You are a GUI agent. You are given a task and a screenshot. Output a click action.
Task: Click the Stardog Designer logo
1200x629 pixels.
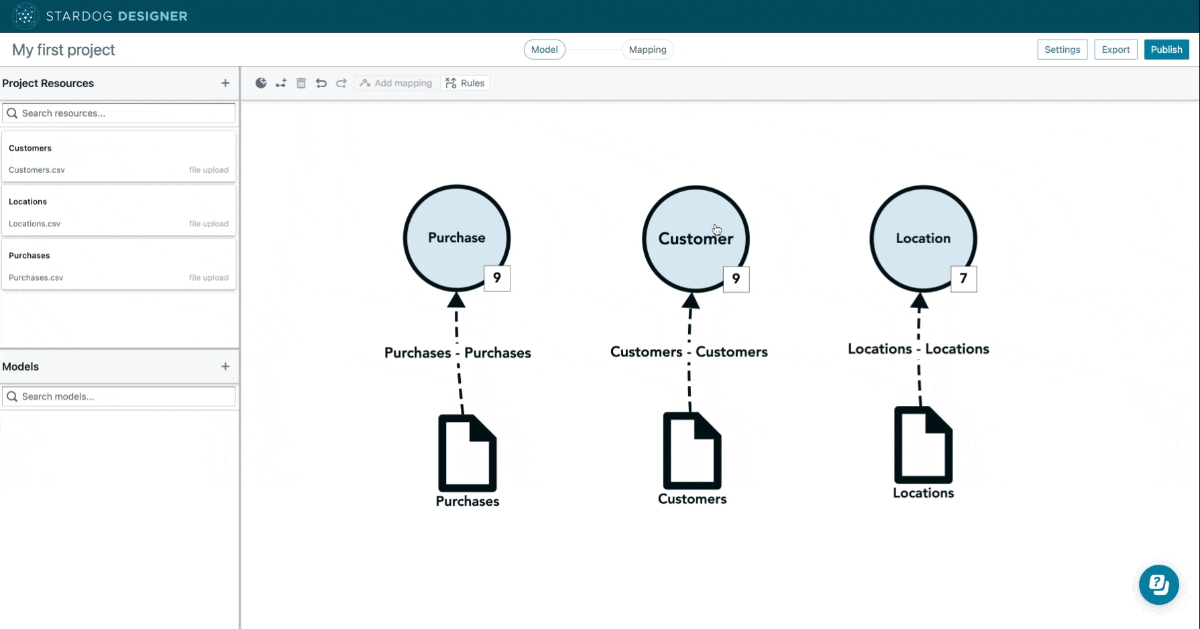[x=26, y=16]
